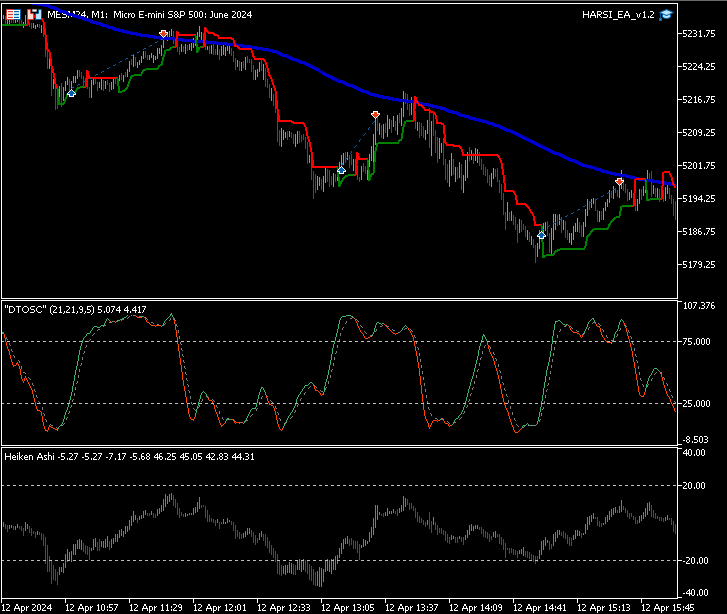Select the blue buy arrow near 10:57
Image resolution: width=727 pixels, height=614 pixels.
[x=71, y=93]
